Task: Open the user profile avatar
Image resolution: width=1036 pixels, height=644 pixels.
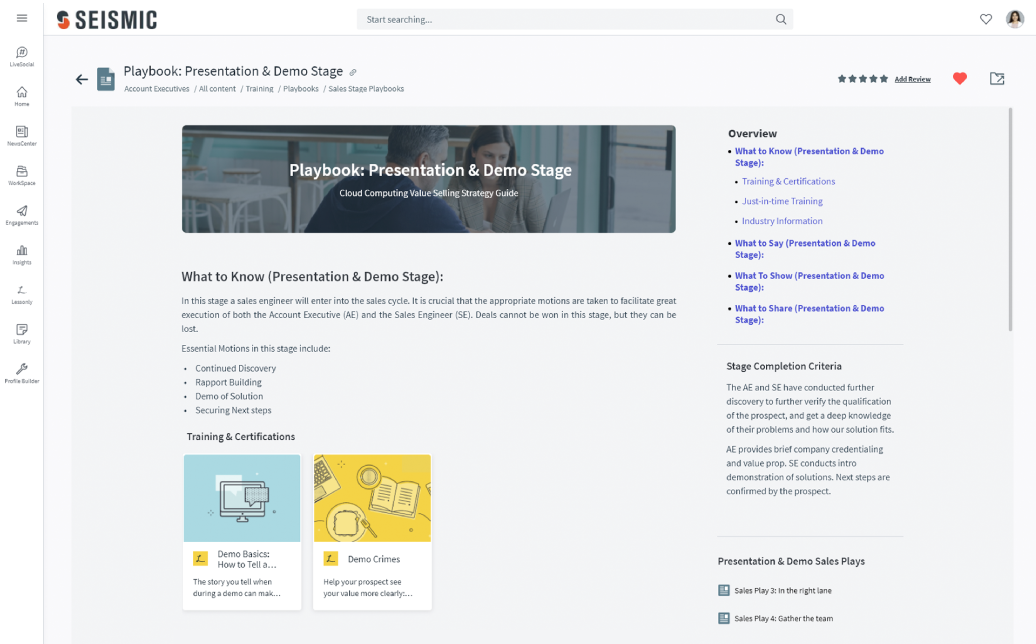Action: (1015, 19)
